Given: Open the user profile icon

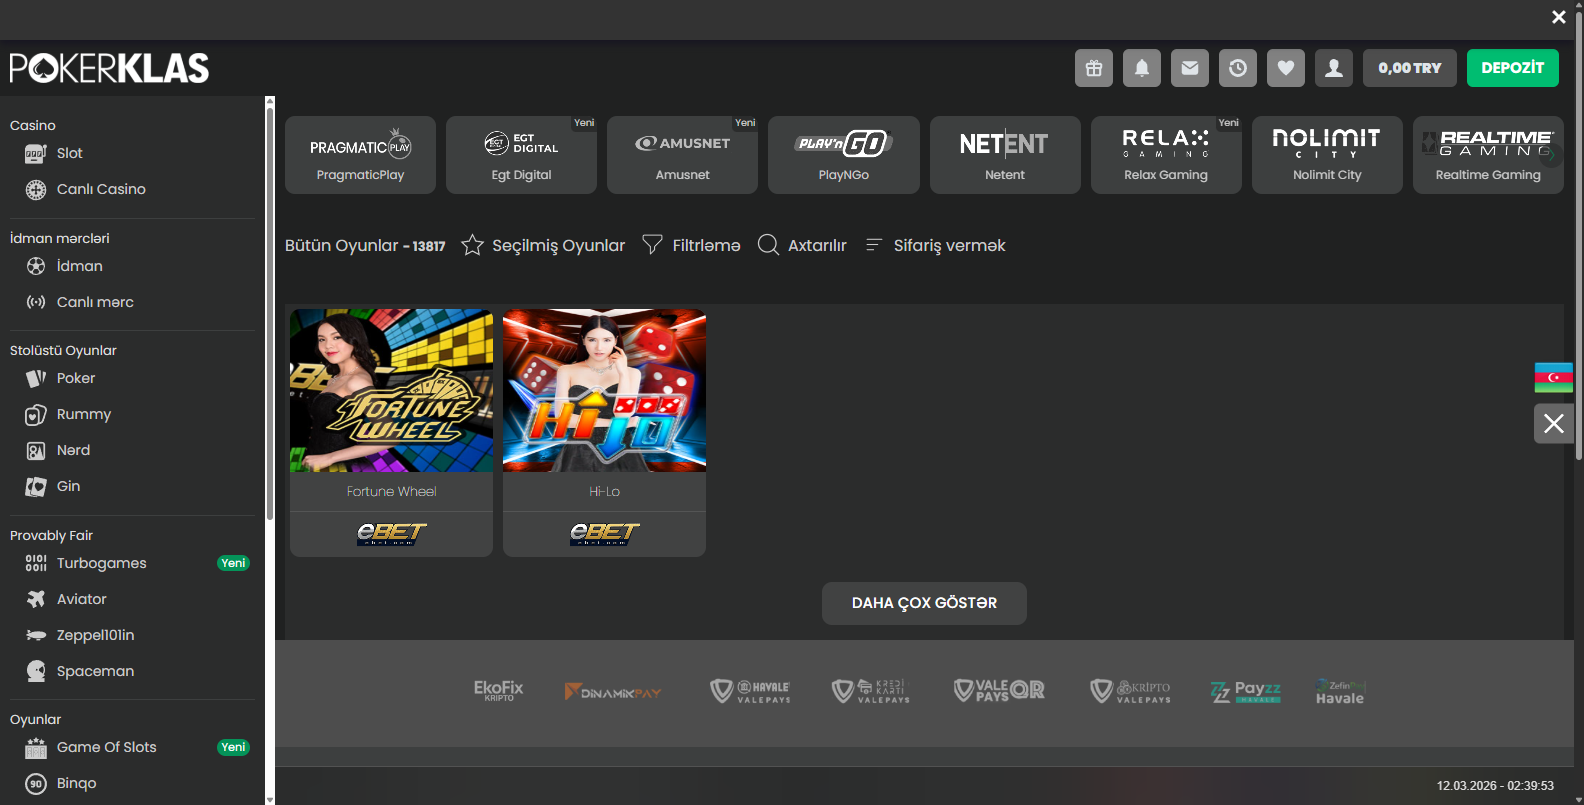Looking at the screenshot, I should 1334,68.
